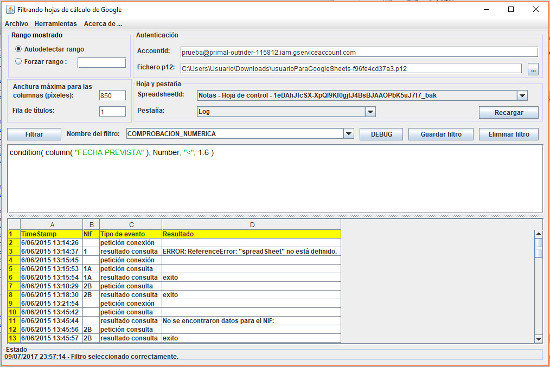Click the scroll up arrow of table
550x367 pixels.
pyautogui.click(x=538, y=234)
